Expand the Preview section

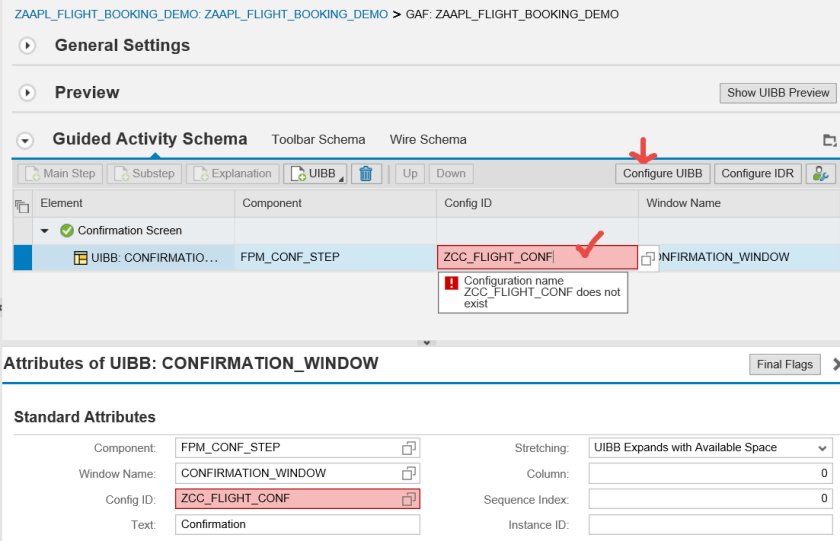coord(27,93)
